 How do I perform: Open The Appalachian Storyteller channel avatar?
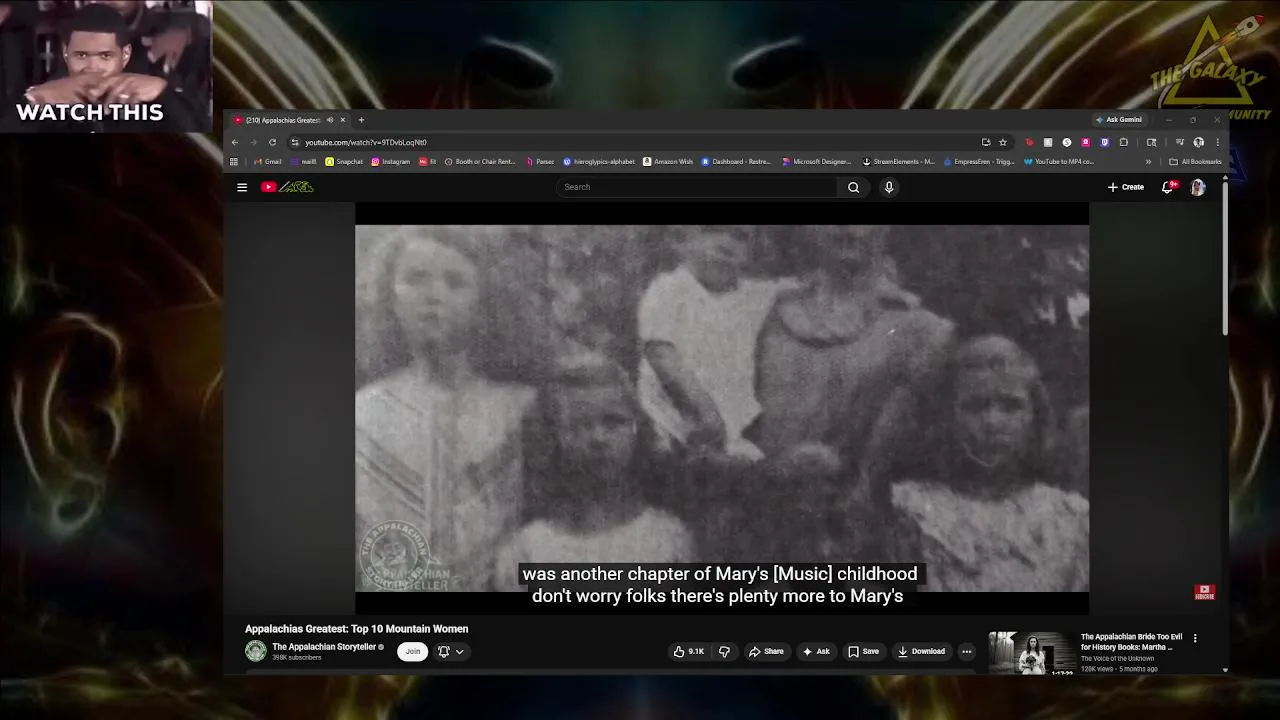click(256, 651)
